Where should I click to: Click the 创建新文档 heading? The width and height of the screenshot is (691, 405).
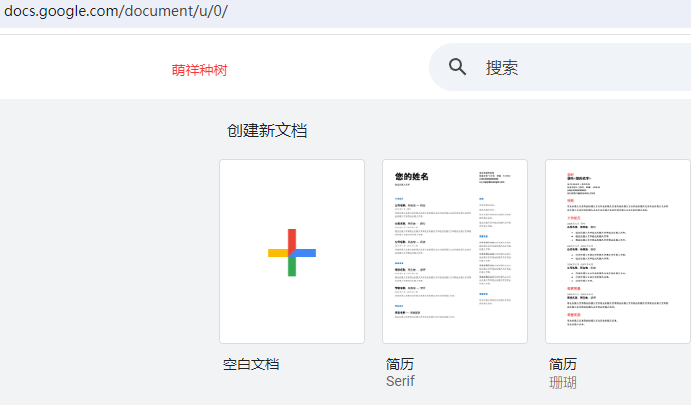coord(267,130)
